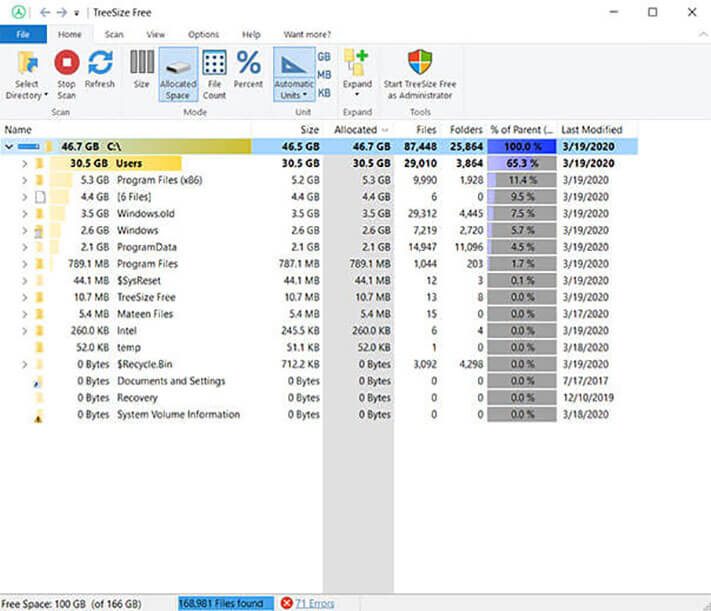Open the Want more? tab
The image size is (711, 611).
(307, 34)
